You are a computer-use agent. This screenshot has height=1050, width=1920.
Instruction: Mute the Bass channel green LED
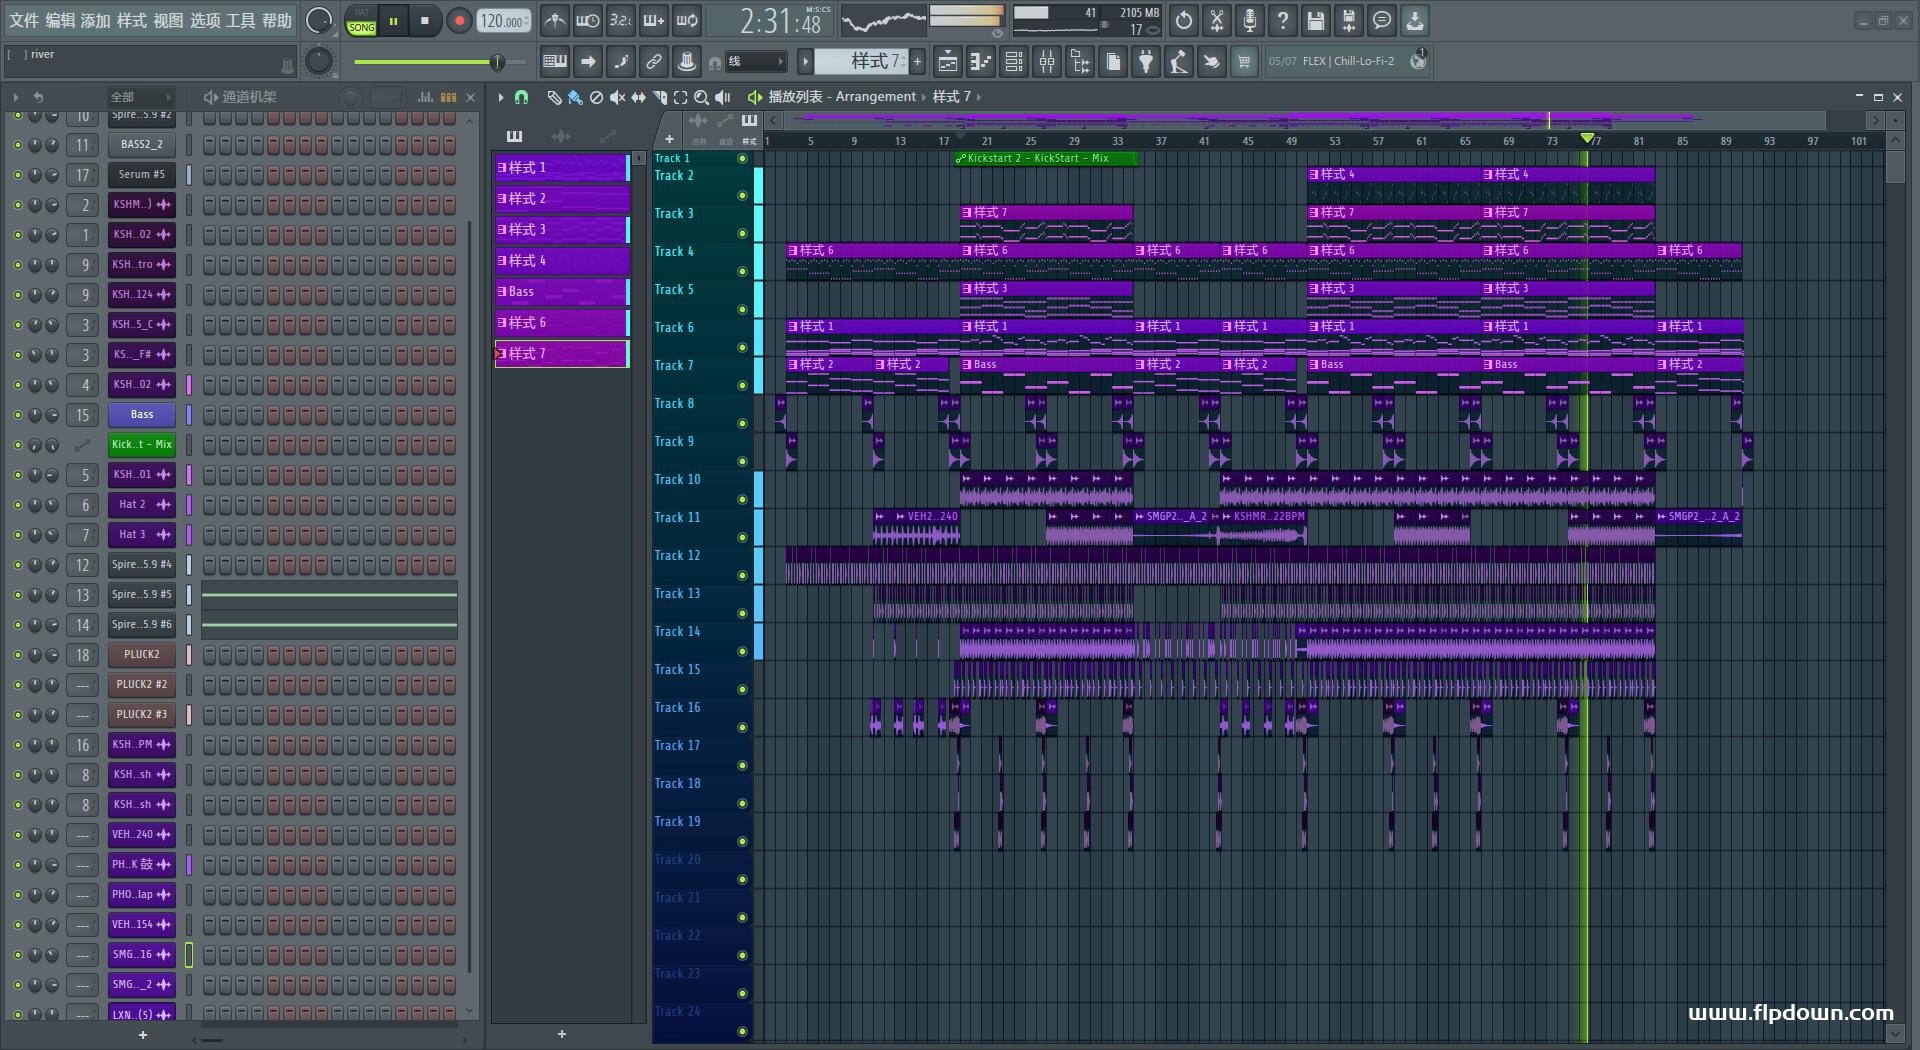tap(17, 415)
